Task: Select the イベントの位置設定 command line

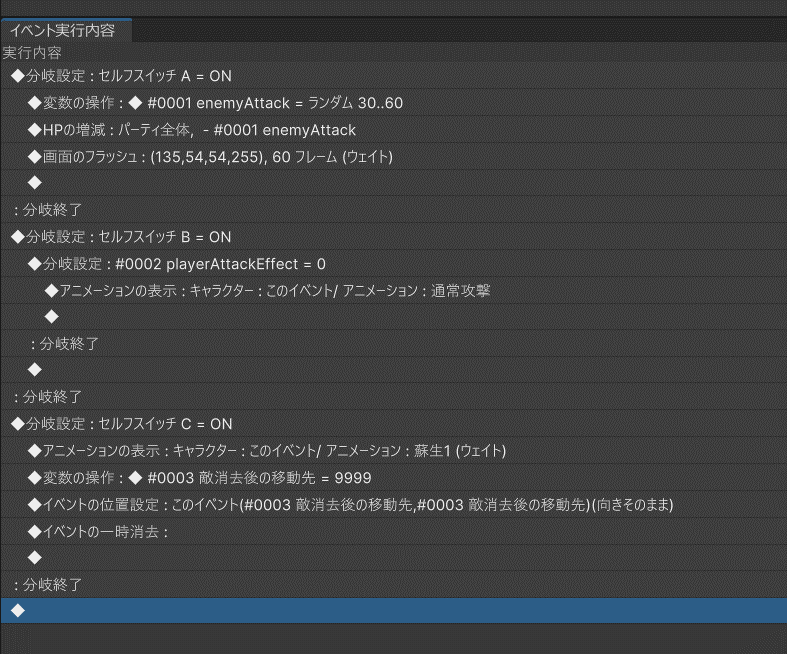Action: pos(350,504)
